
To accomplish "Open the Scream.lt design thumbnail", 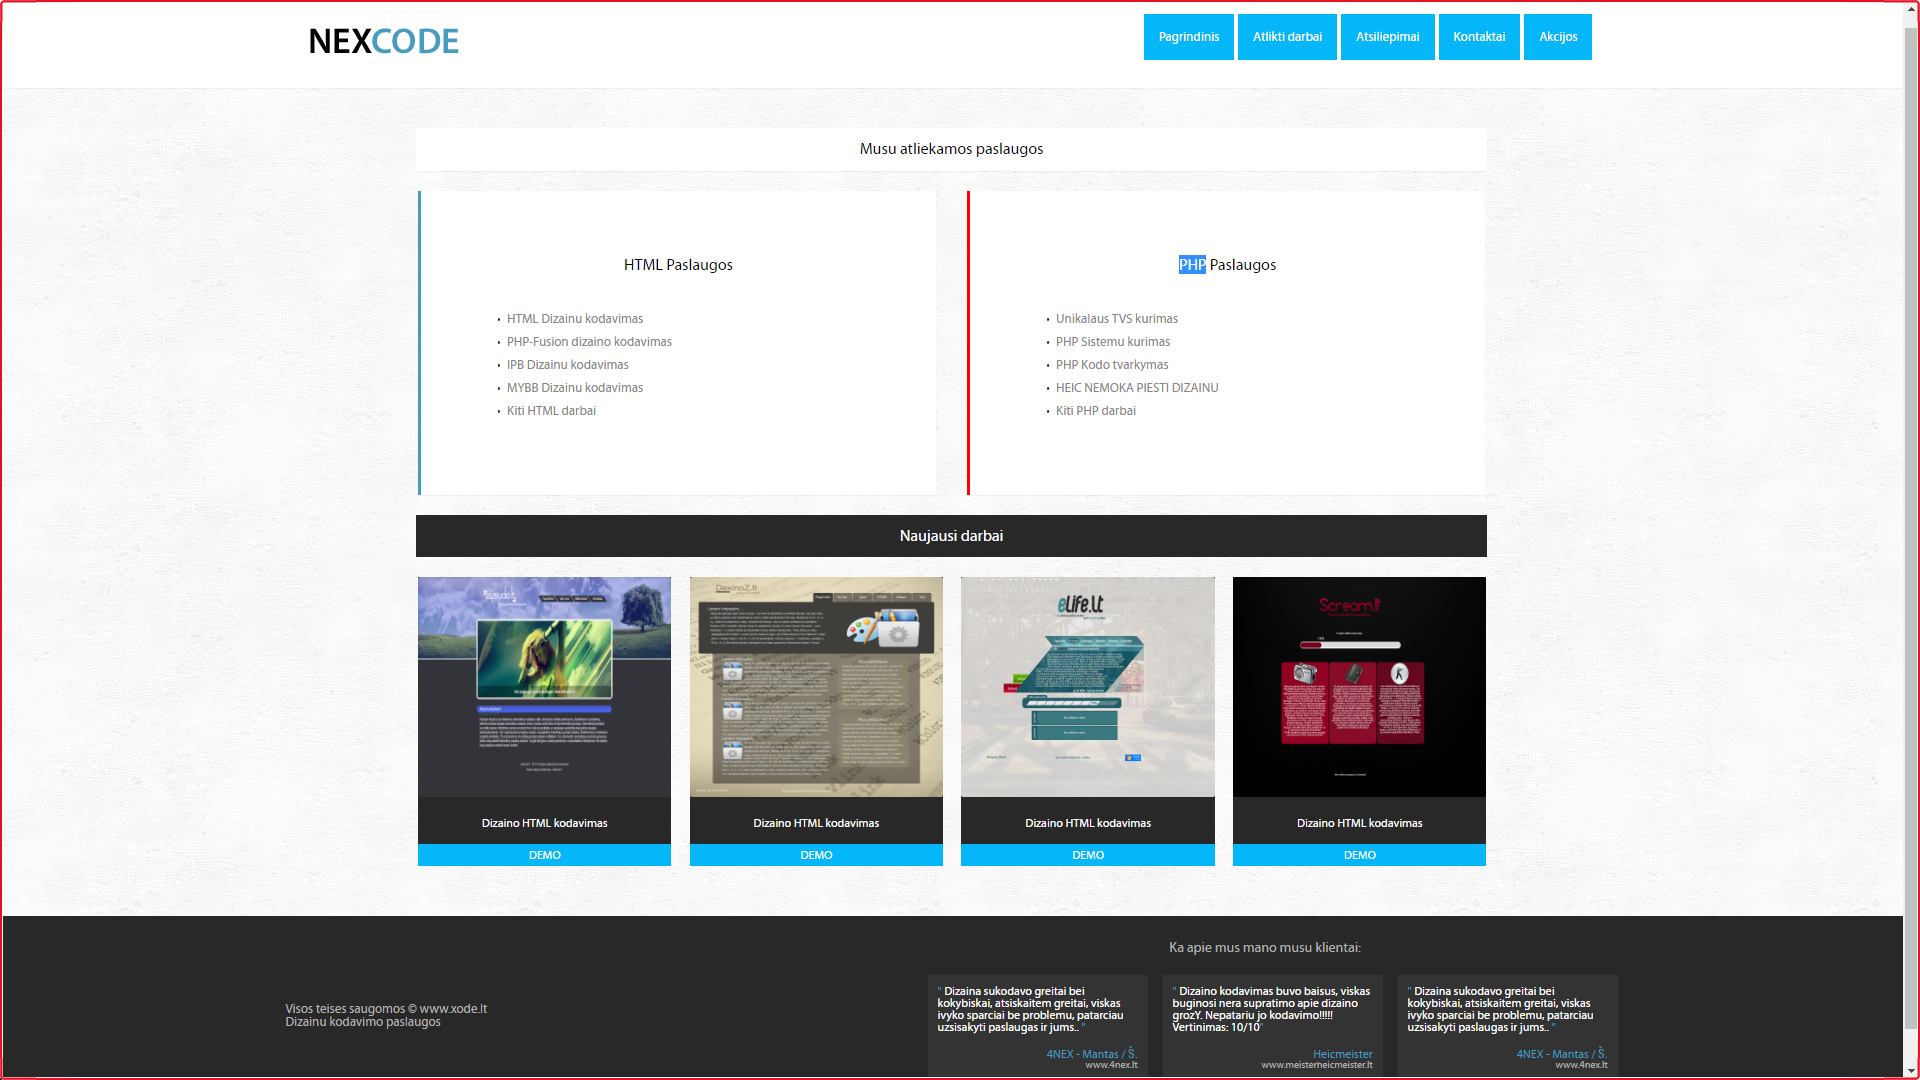I will [x=1359, y=687].
